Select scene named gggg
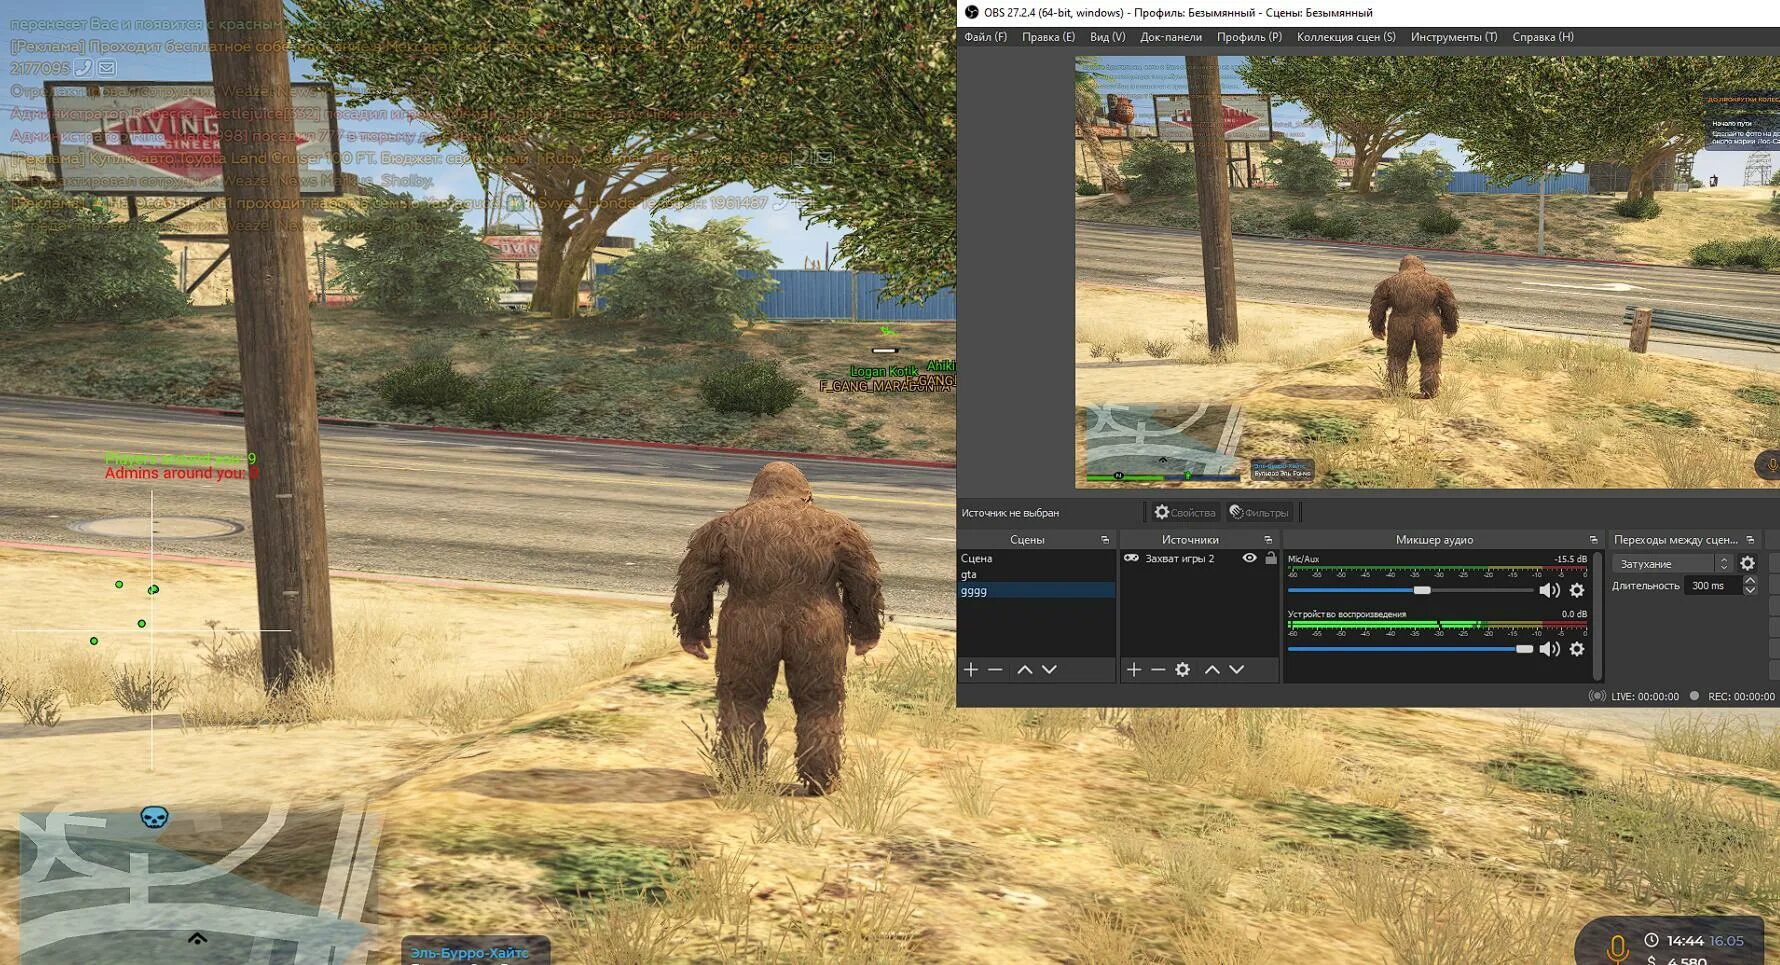Image resolution: width=1780 pixels, height=965 pixels. coord(1035,591)
